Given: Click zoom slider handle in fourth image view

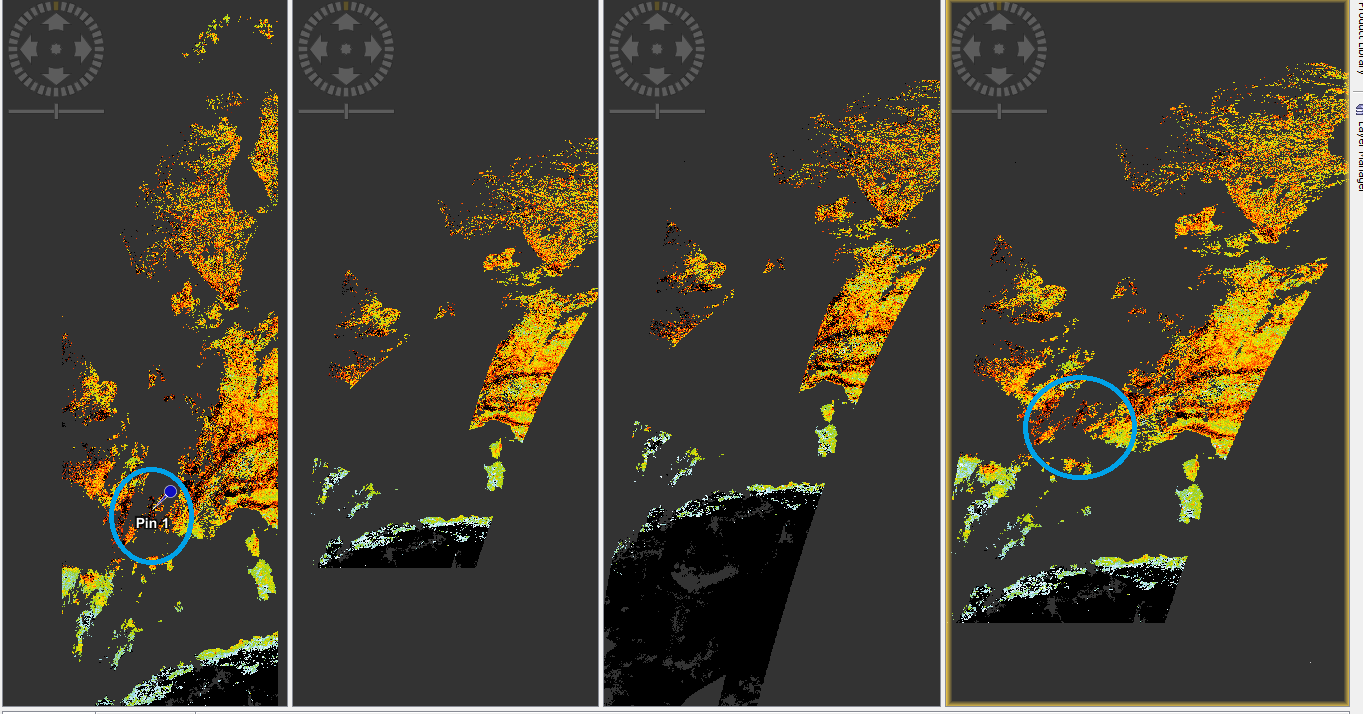Looking at the screenshot, I should (x=999, y=111).
